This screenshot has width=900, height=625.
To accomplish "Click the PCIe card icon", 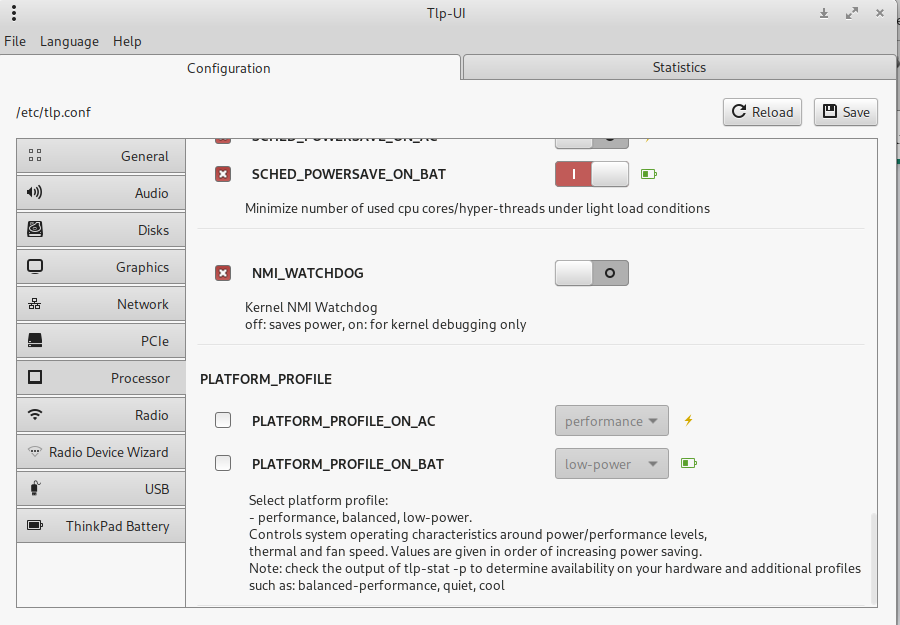I will (x=35, y=340).
